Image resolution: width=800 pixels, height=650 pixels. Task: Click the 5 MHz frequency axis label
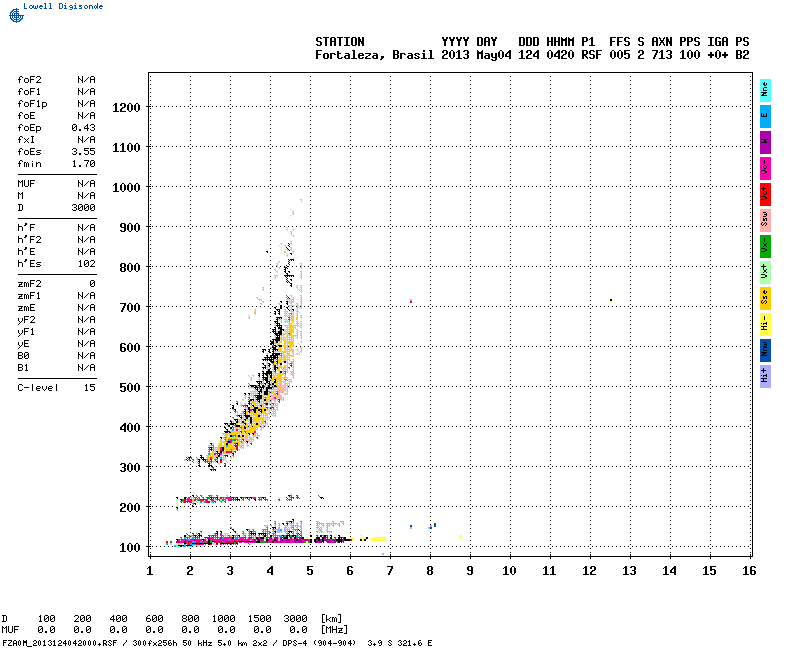[310, 571]
